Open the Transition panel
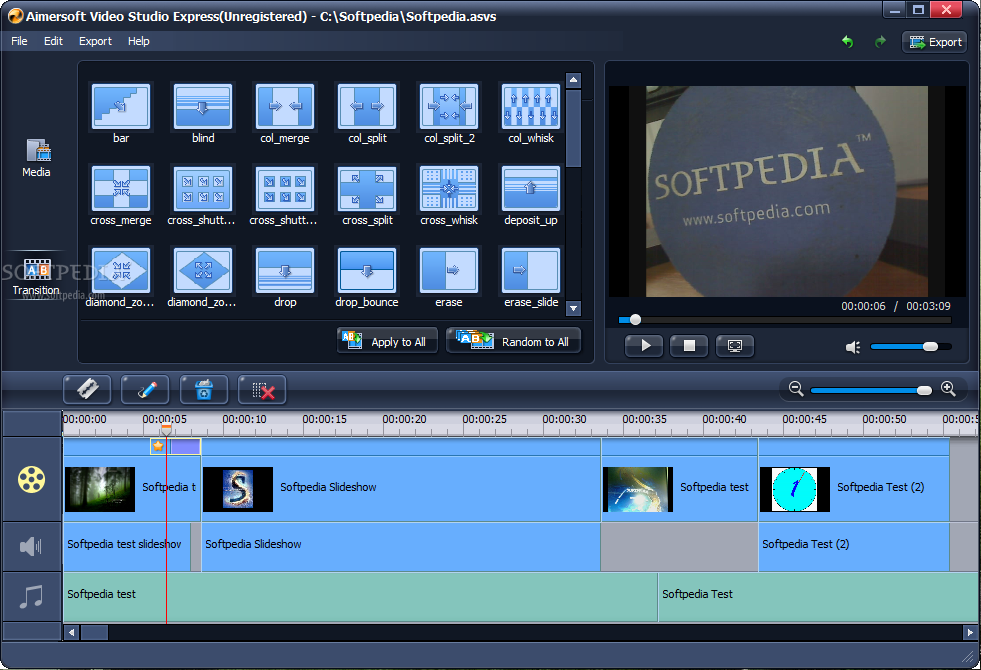Image resolution: width=981 pixels, height=670 pixels. click(36, 276)
